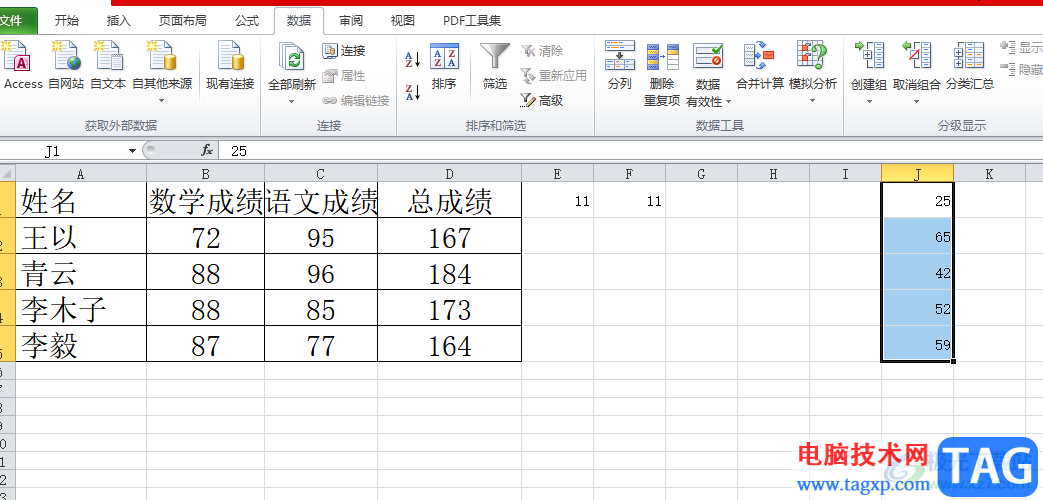Select cell J5 with value 59

tap(917, 344)
